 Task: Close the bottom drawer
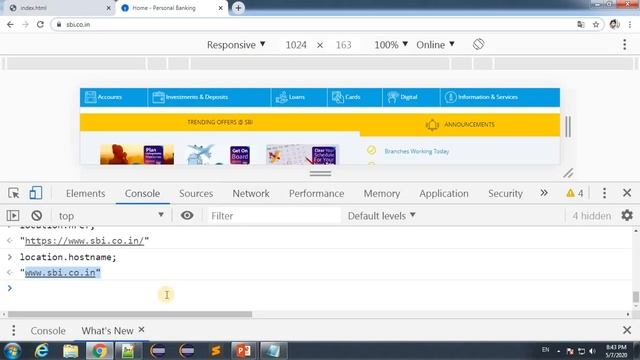[x=627, y=330]
